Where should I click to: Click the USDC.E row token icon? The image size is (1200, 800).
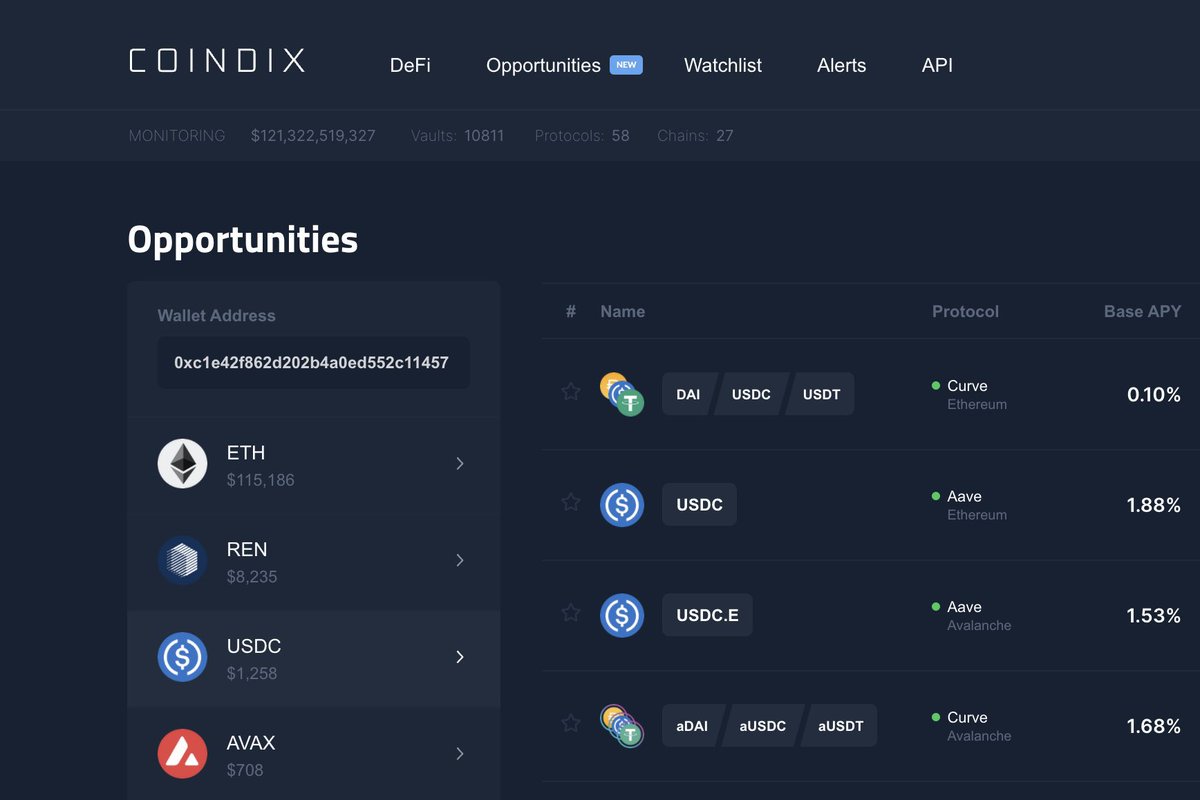622,615
